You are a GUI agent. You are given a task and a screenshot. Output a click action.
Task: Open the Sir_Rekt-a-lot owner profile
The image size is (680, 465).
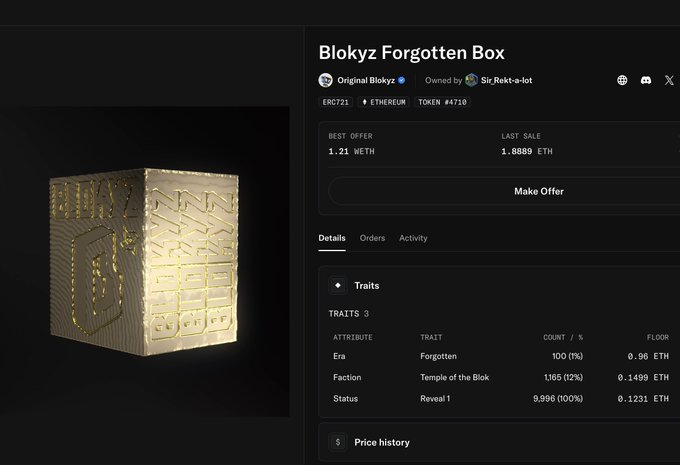coord(506,80)
